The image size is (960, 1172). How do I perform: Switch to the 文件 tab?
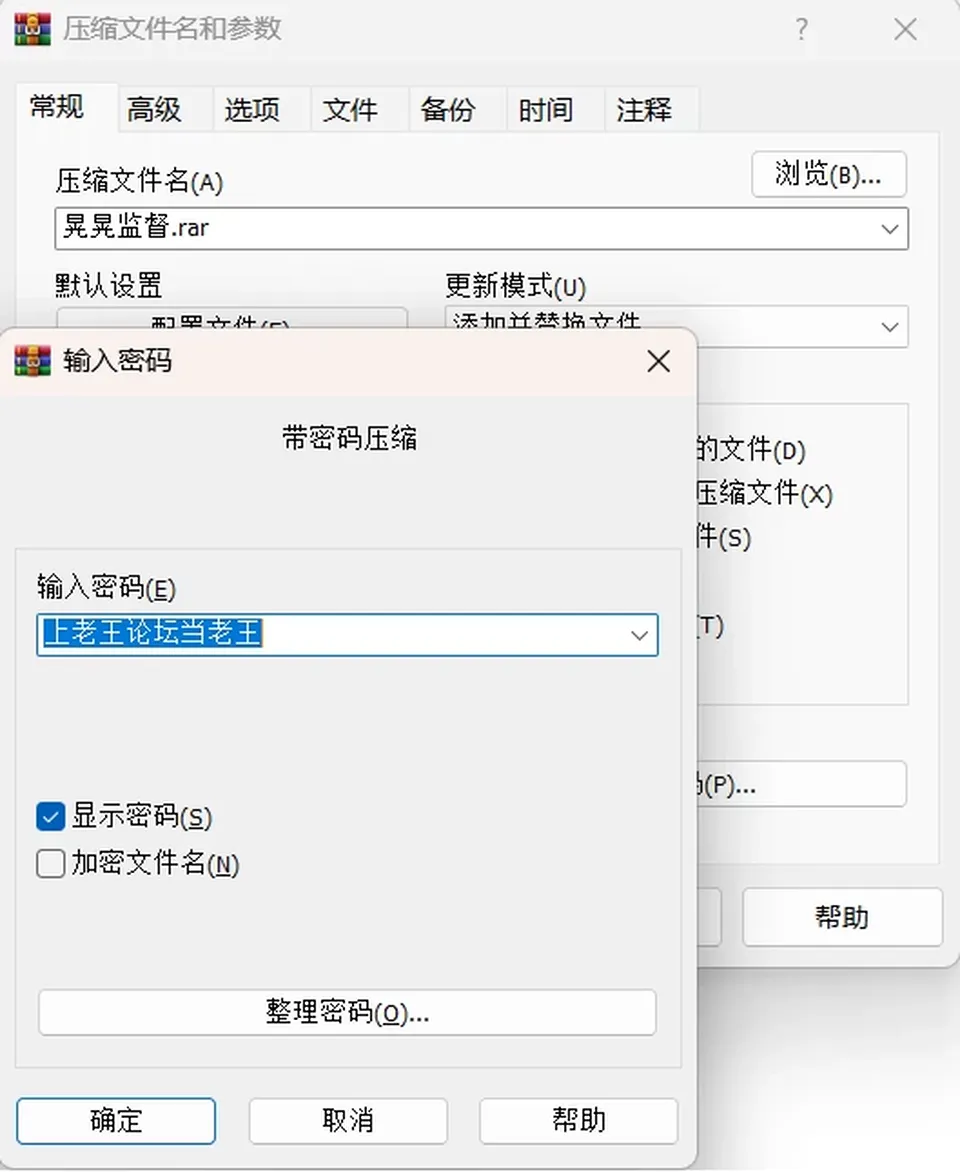pyautogui.click(x=350, y=110)
